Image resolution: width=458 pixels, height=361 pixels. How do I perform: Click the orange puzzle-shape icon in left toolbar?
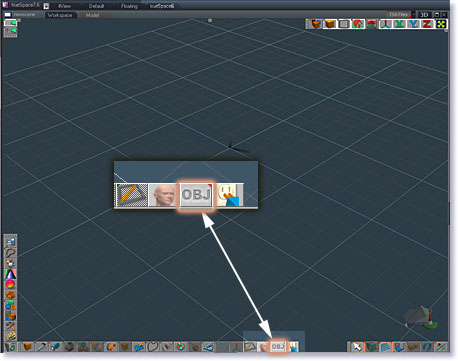[x=11, y=295]
